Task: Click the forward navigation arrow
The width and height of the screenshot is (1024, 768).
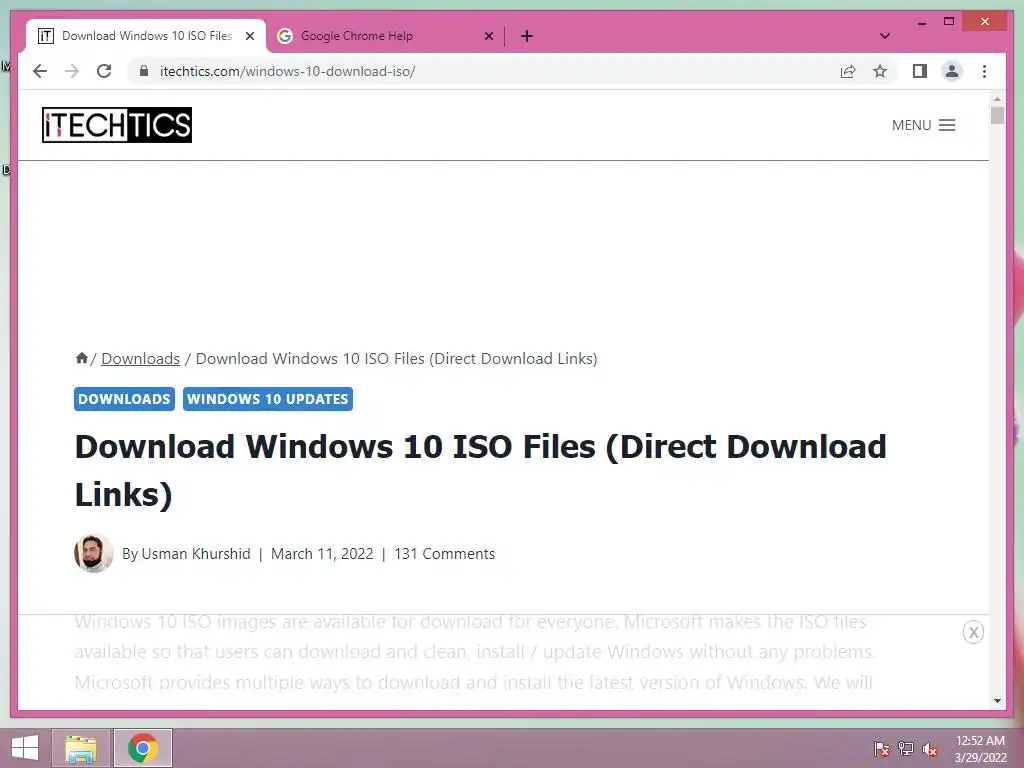Action: 72,71
